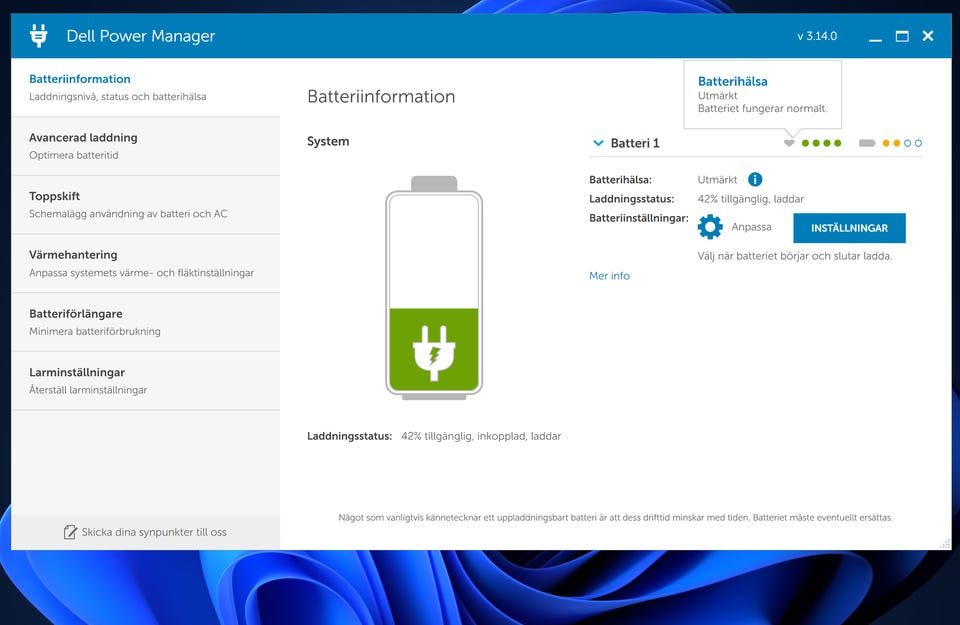This screenshot has height=625, width=960.
Task: Click the window resize grip corner
Action: pyautogui.click(x=946, y=544)
